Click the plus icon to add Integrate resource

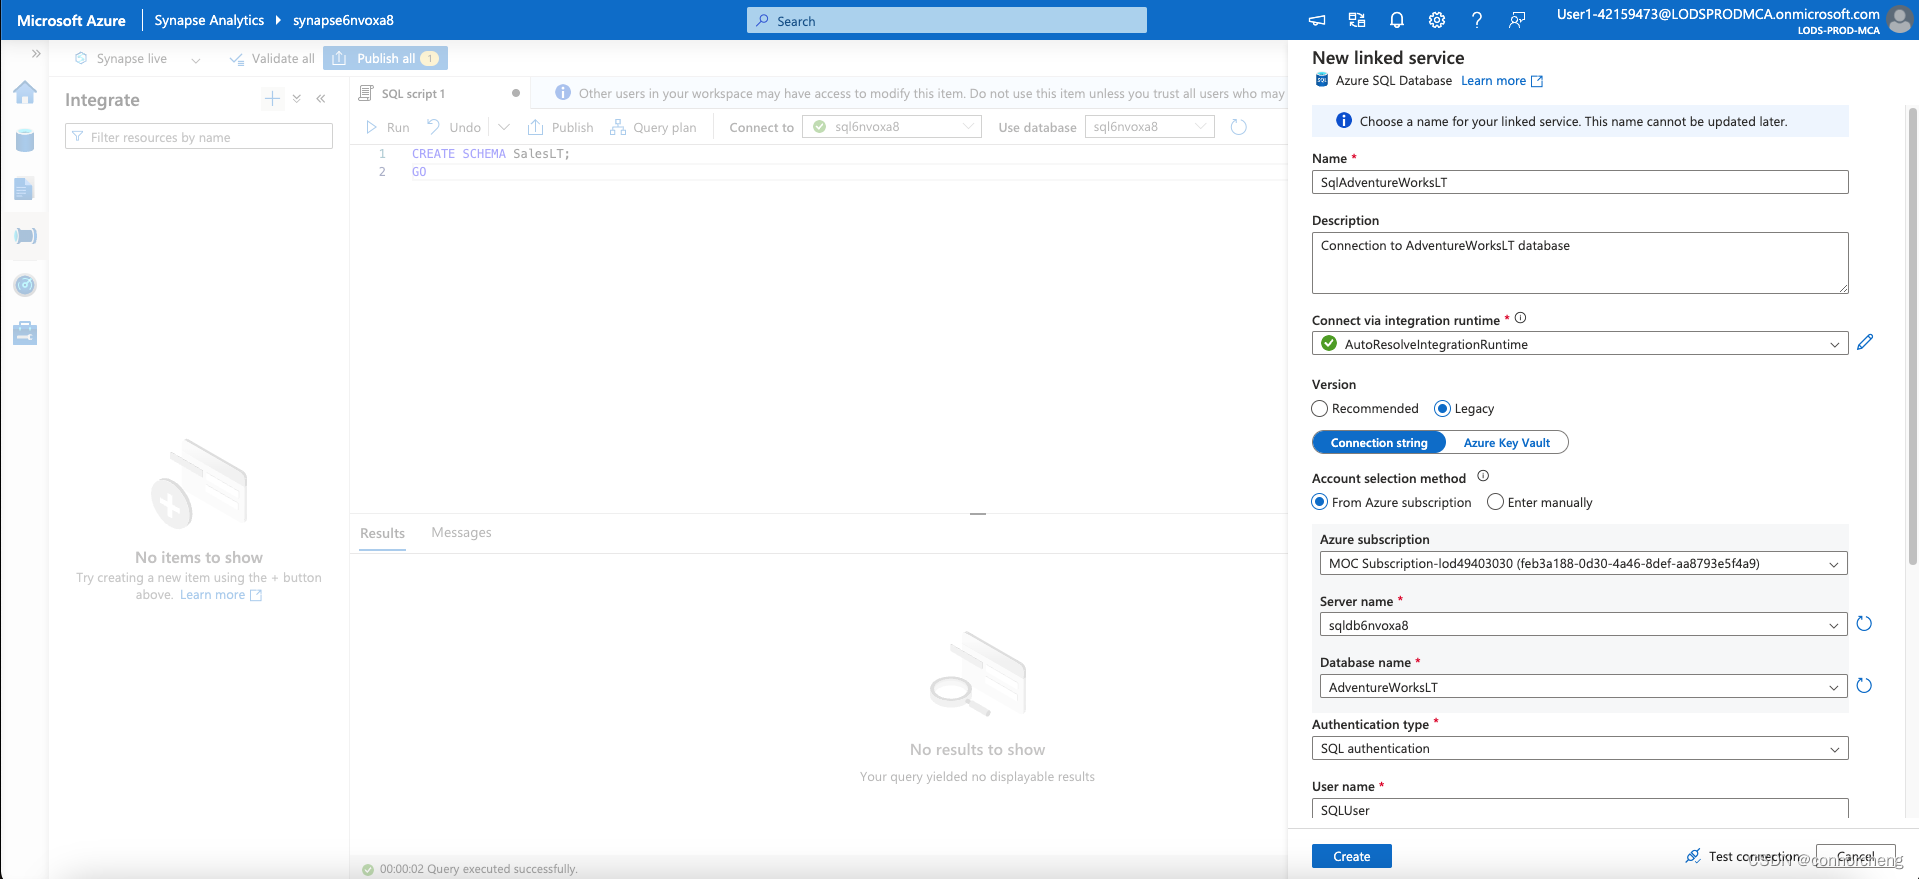(x=272, y=98)
